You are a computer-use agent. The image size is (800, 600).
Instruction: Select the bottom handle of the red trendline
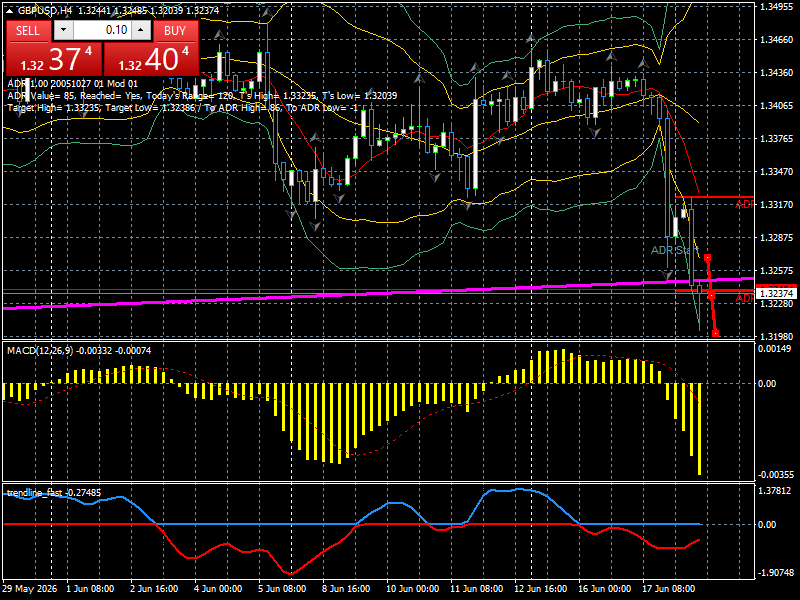[715, 334]
